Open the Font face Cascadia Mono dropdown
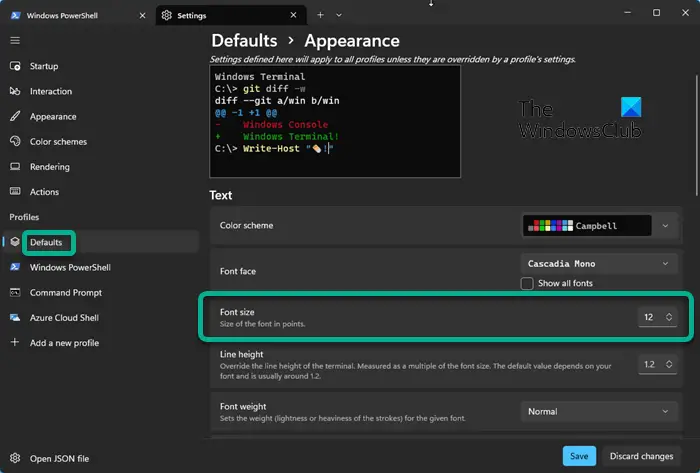The width and height of the screenshot is (700, 473). click(599, 264)
